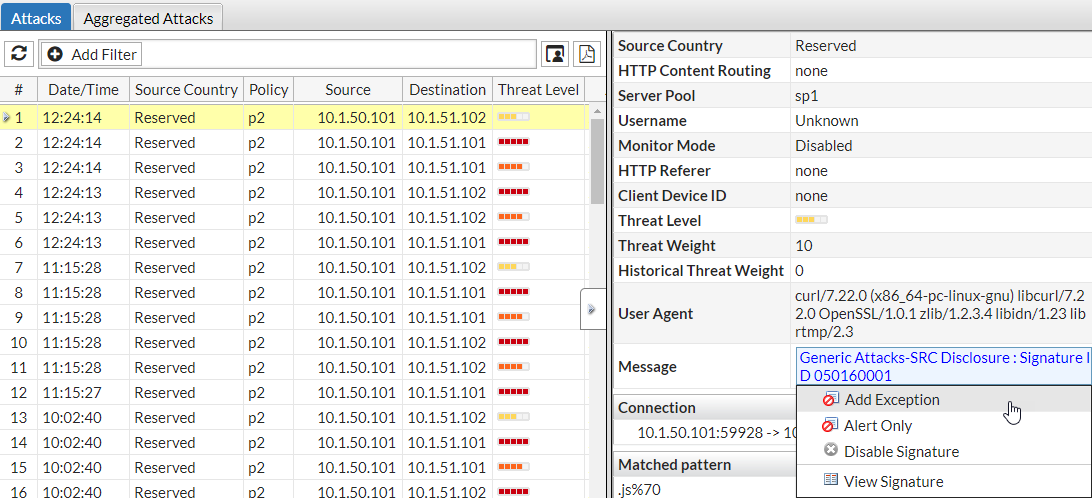Click the Username value Unknown
This screenshot has width=1092, height=498.
point(827,121)
